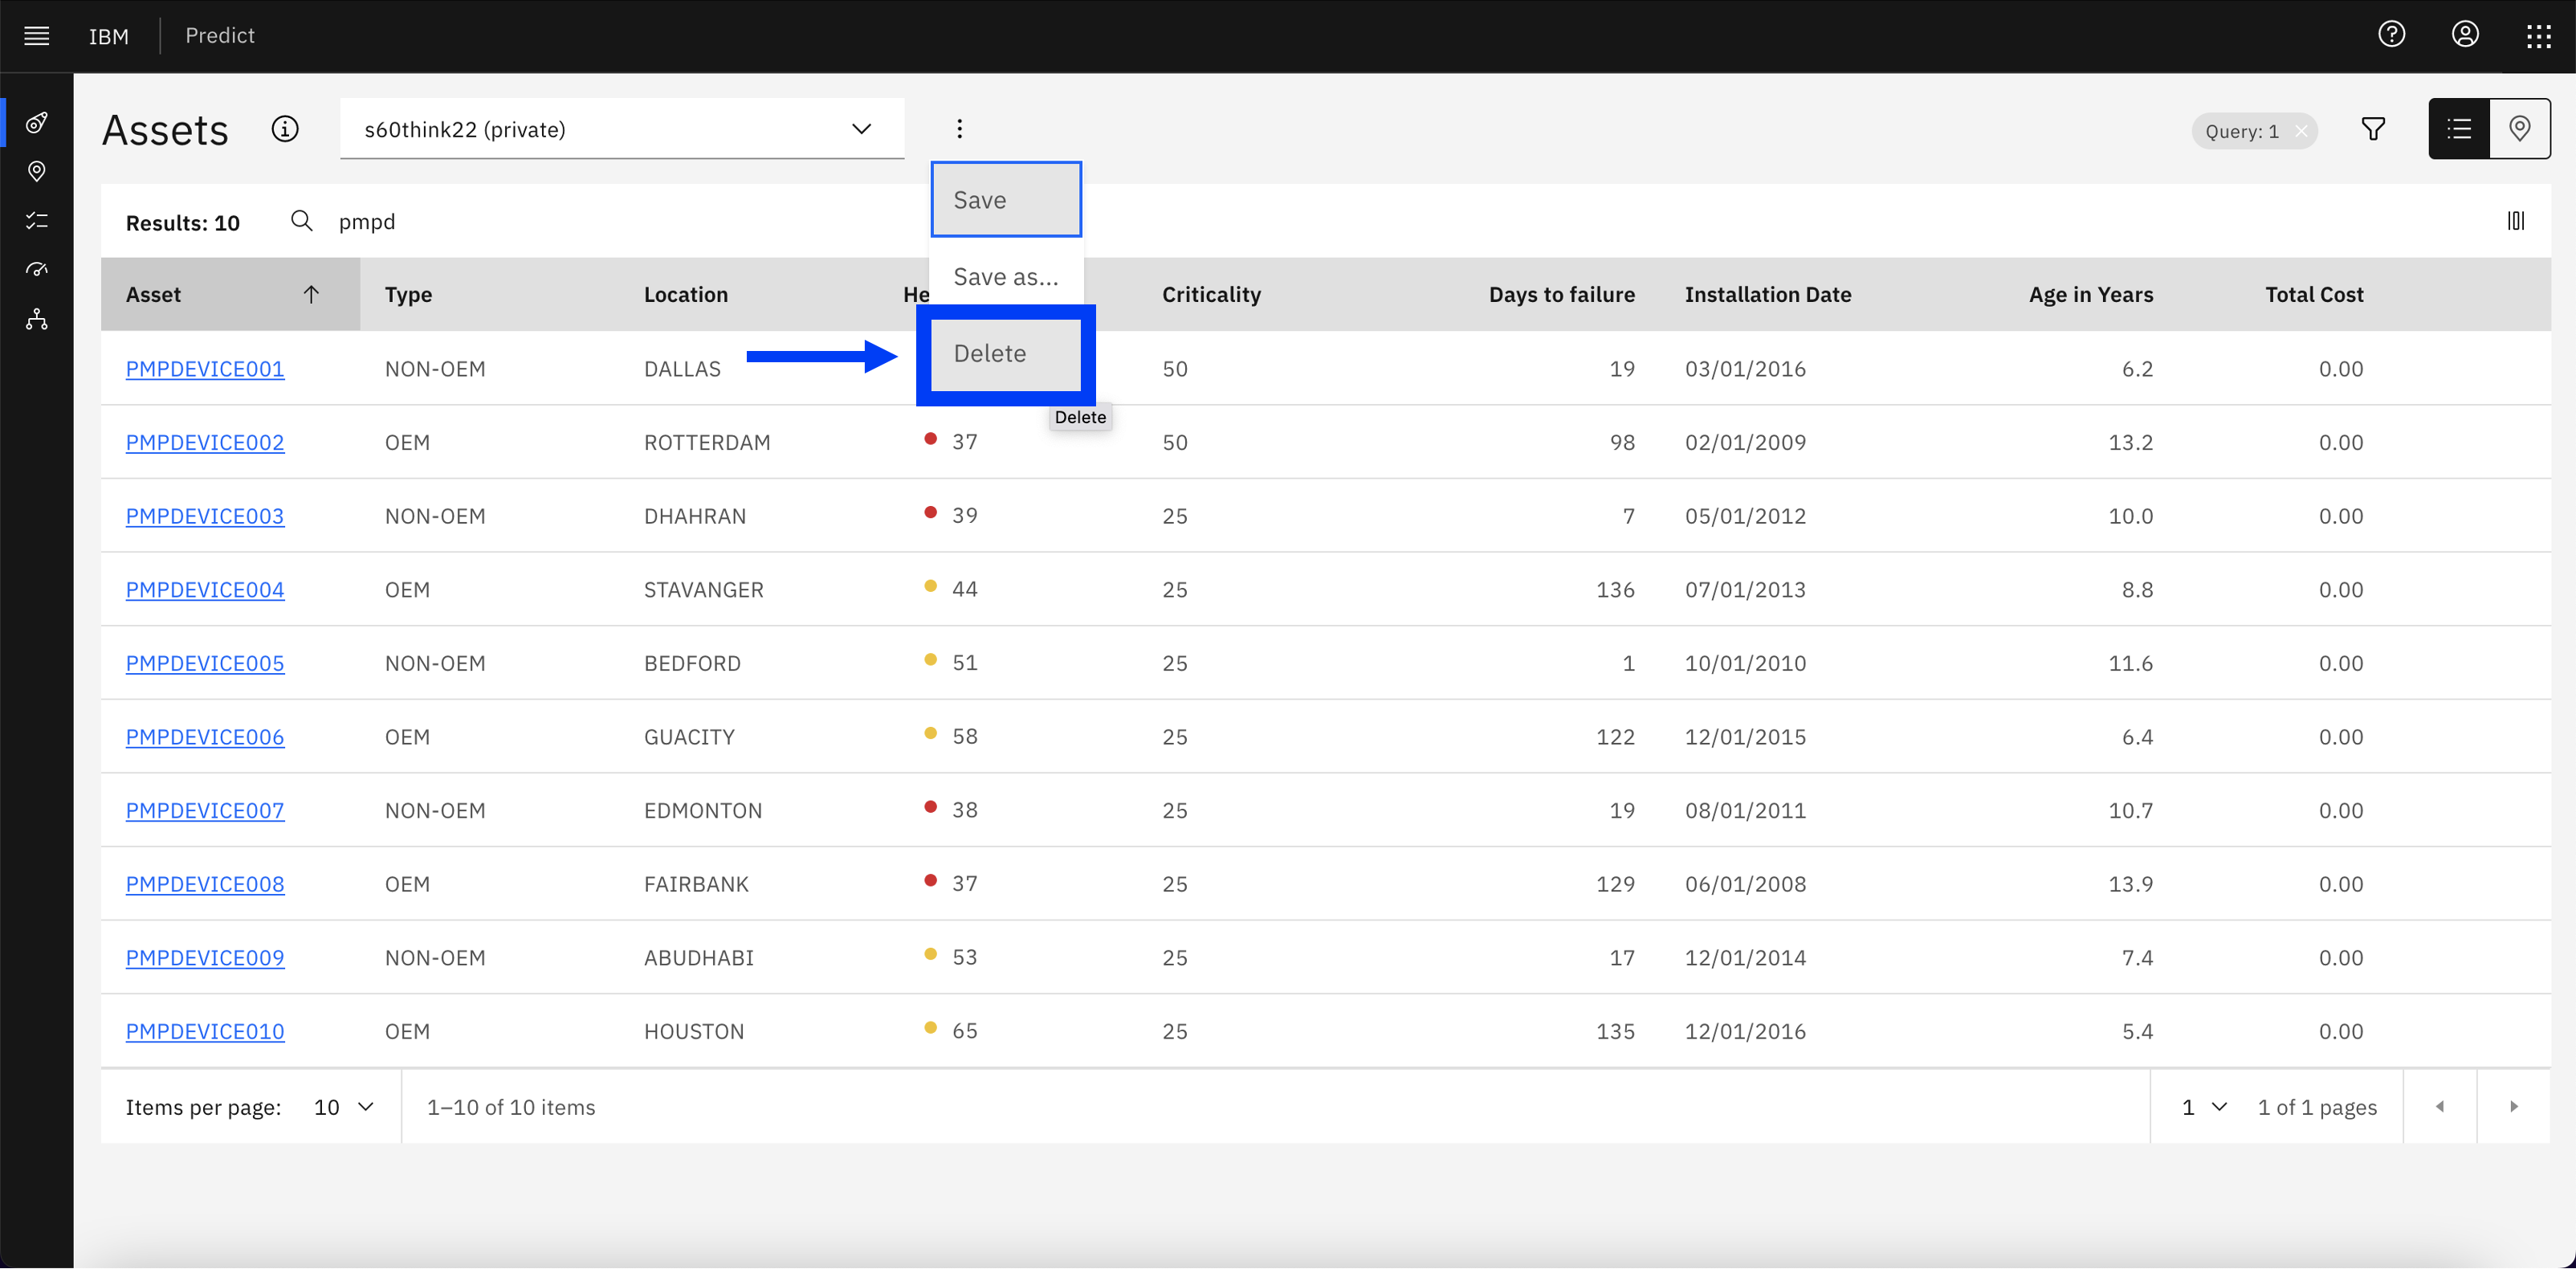Click the search magnifier icon
2576x1269 pixels.
(x=301, y=221)
